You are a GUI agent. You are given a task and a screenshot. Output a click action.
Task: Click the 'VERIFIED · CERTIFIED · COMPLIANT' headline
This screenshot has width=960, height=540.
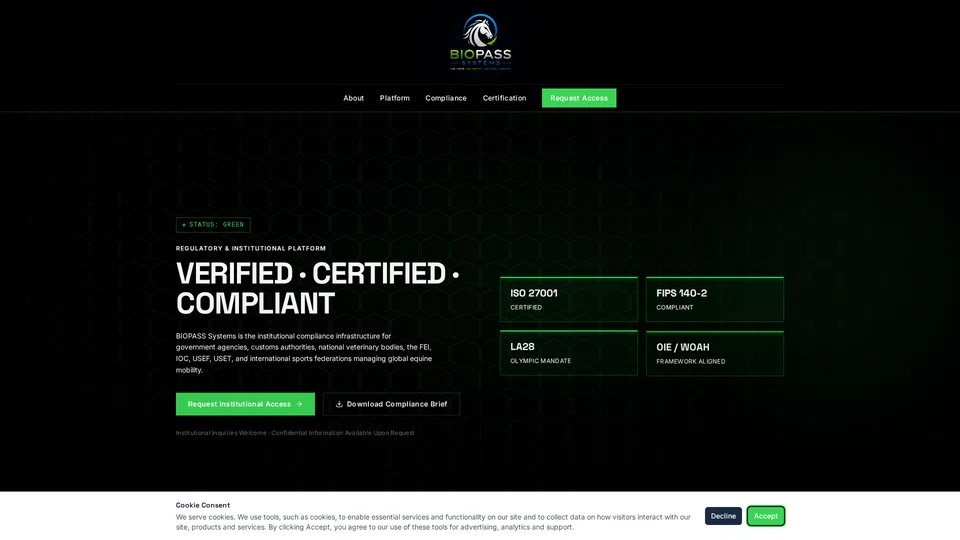(x=318, y=288)
